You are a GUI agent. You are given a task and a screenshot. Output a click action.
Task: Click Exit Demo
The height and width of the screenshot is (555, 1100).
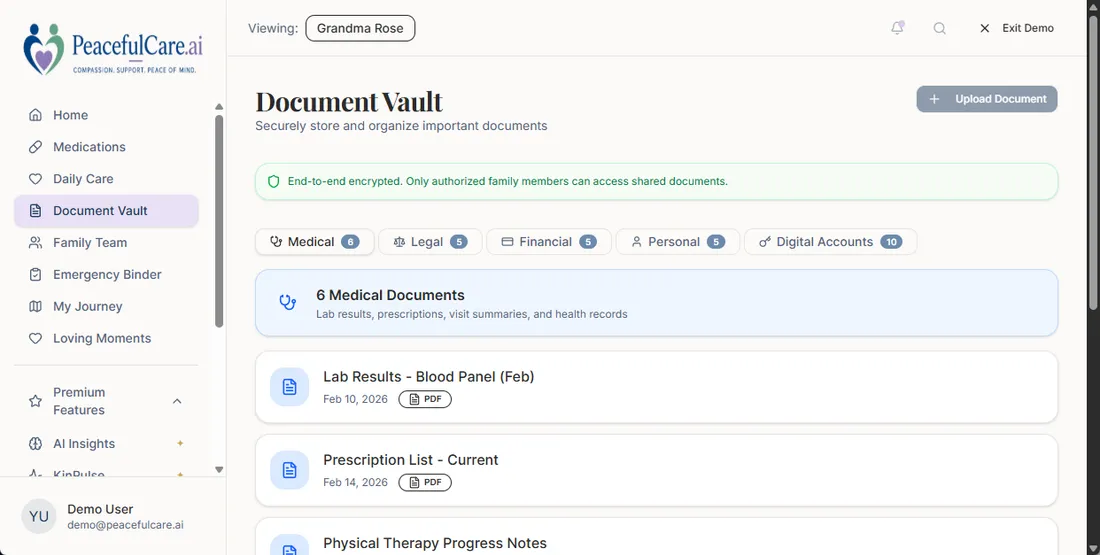pyautogui.click(x=1016, y=28)
